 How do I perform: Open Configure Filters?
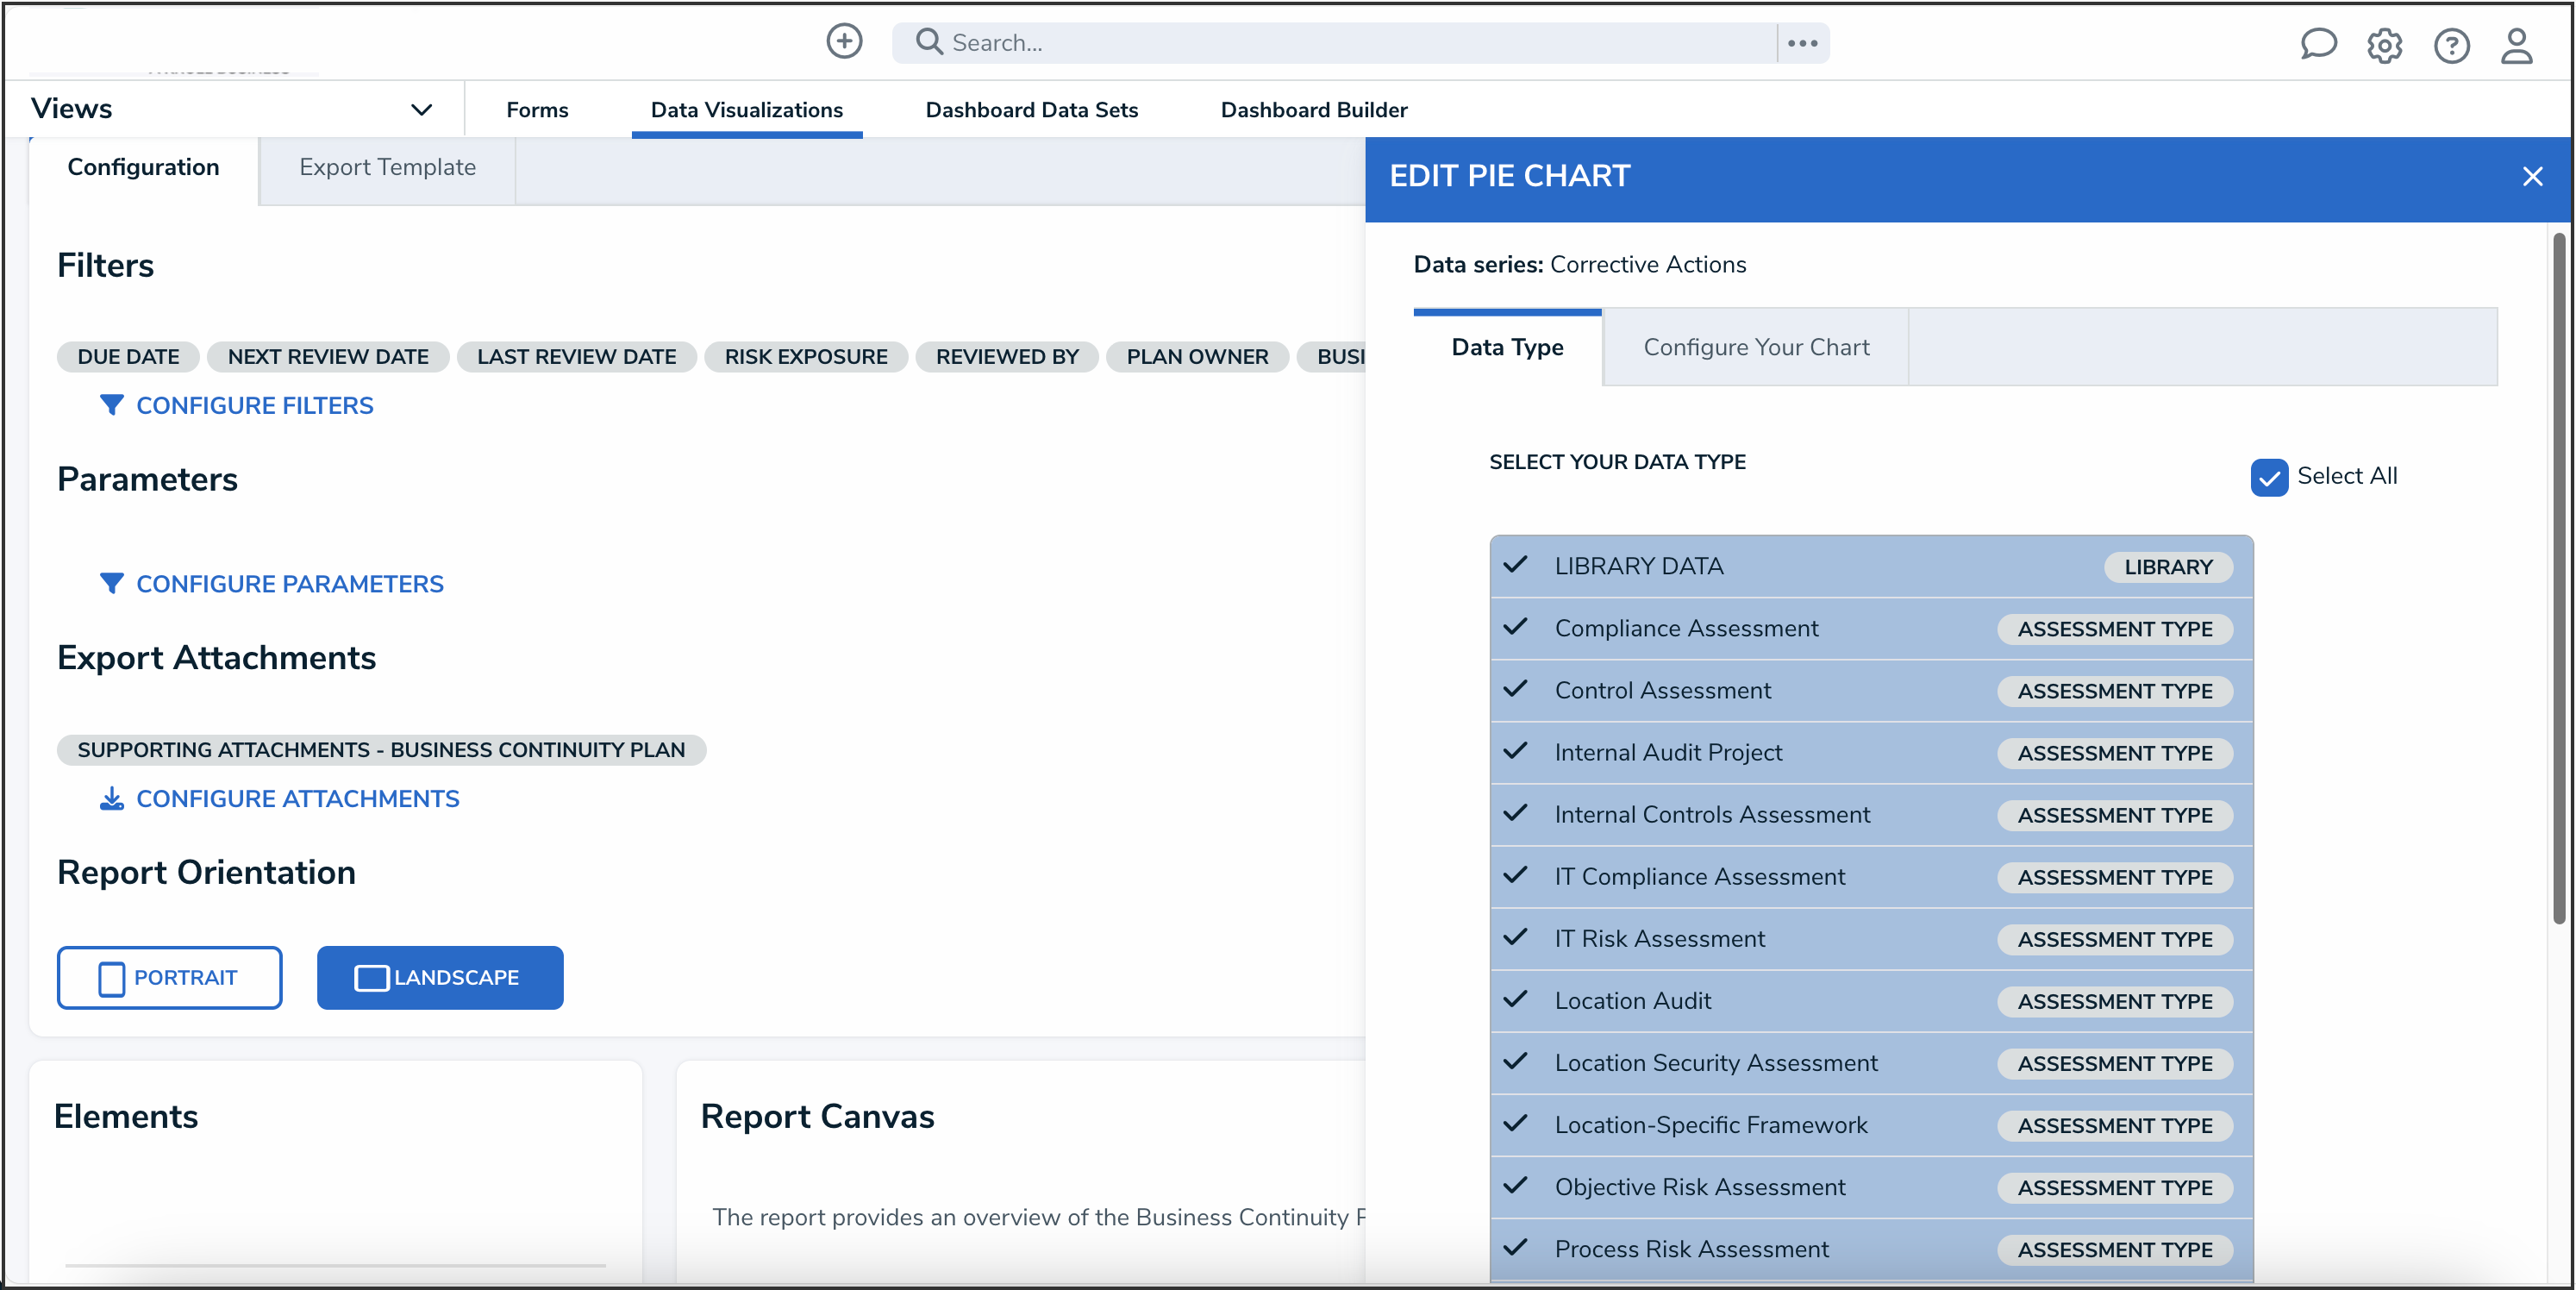(254, 406)
